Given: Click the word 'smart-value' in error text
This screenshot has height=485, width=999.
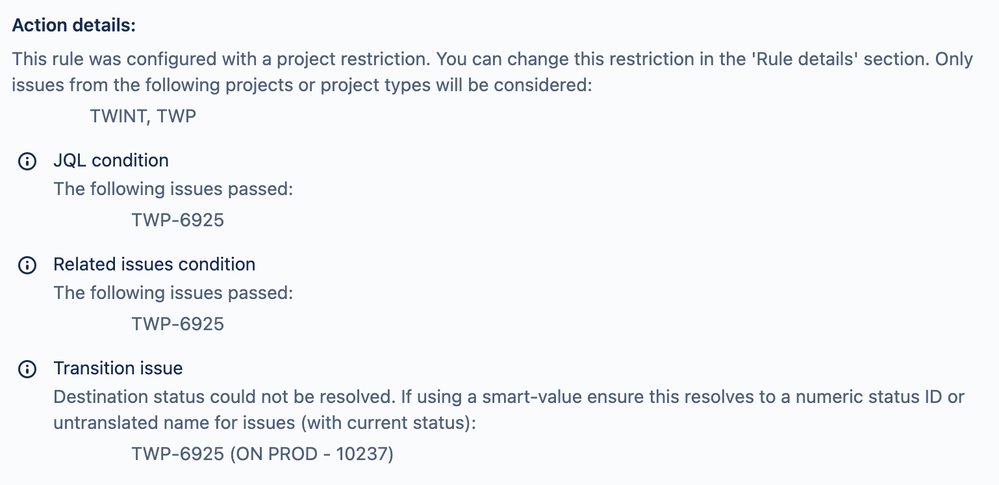Looking at the screenshot, I should pyautogui.click(x=532, y=396).
